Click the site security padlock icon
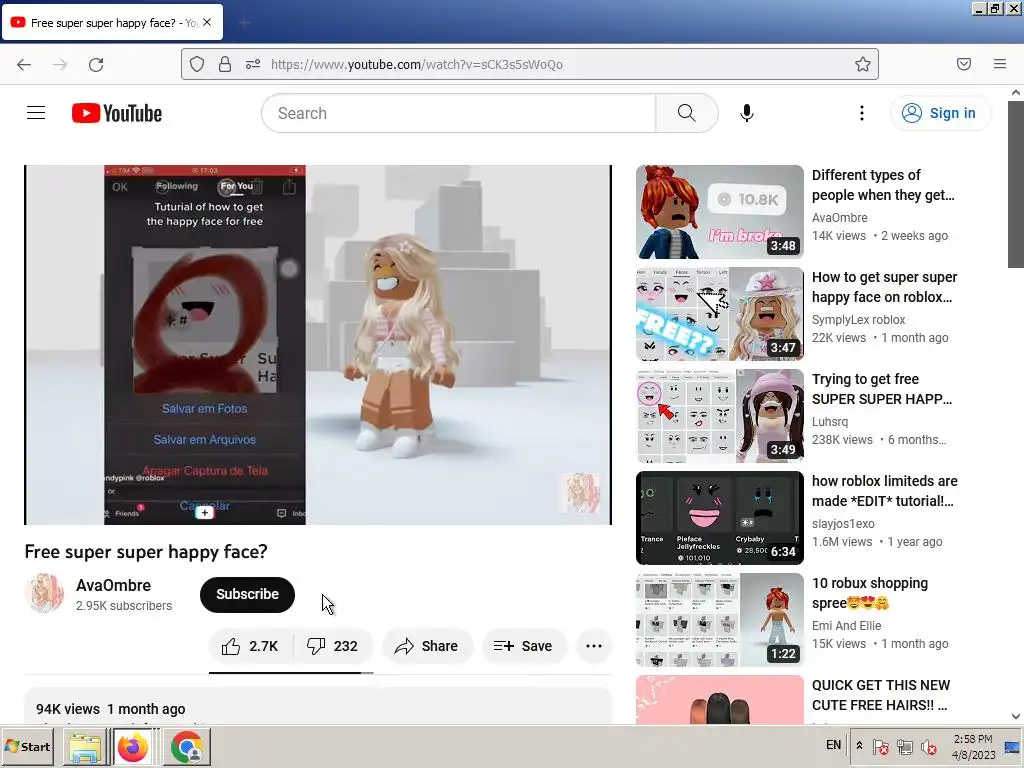Screen dimensions: 1024x768 click(225, 64)
